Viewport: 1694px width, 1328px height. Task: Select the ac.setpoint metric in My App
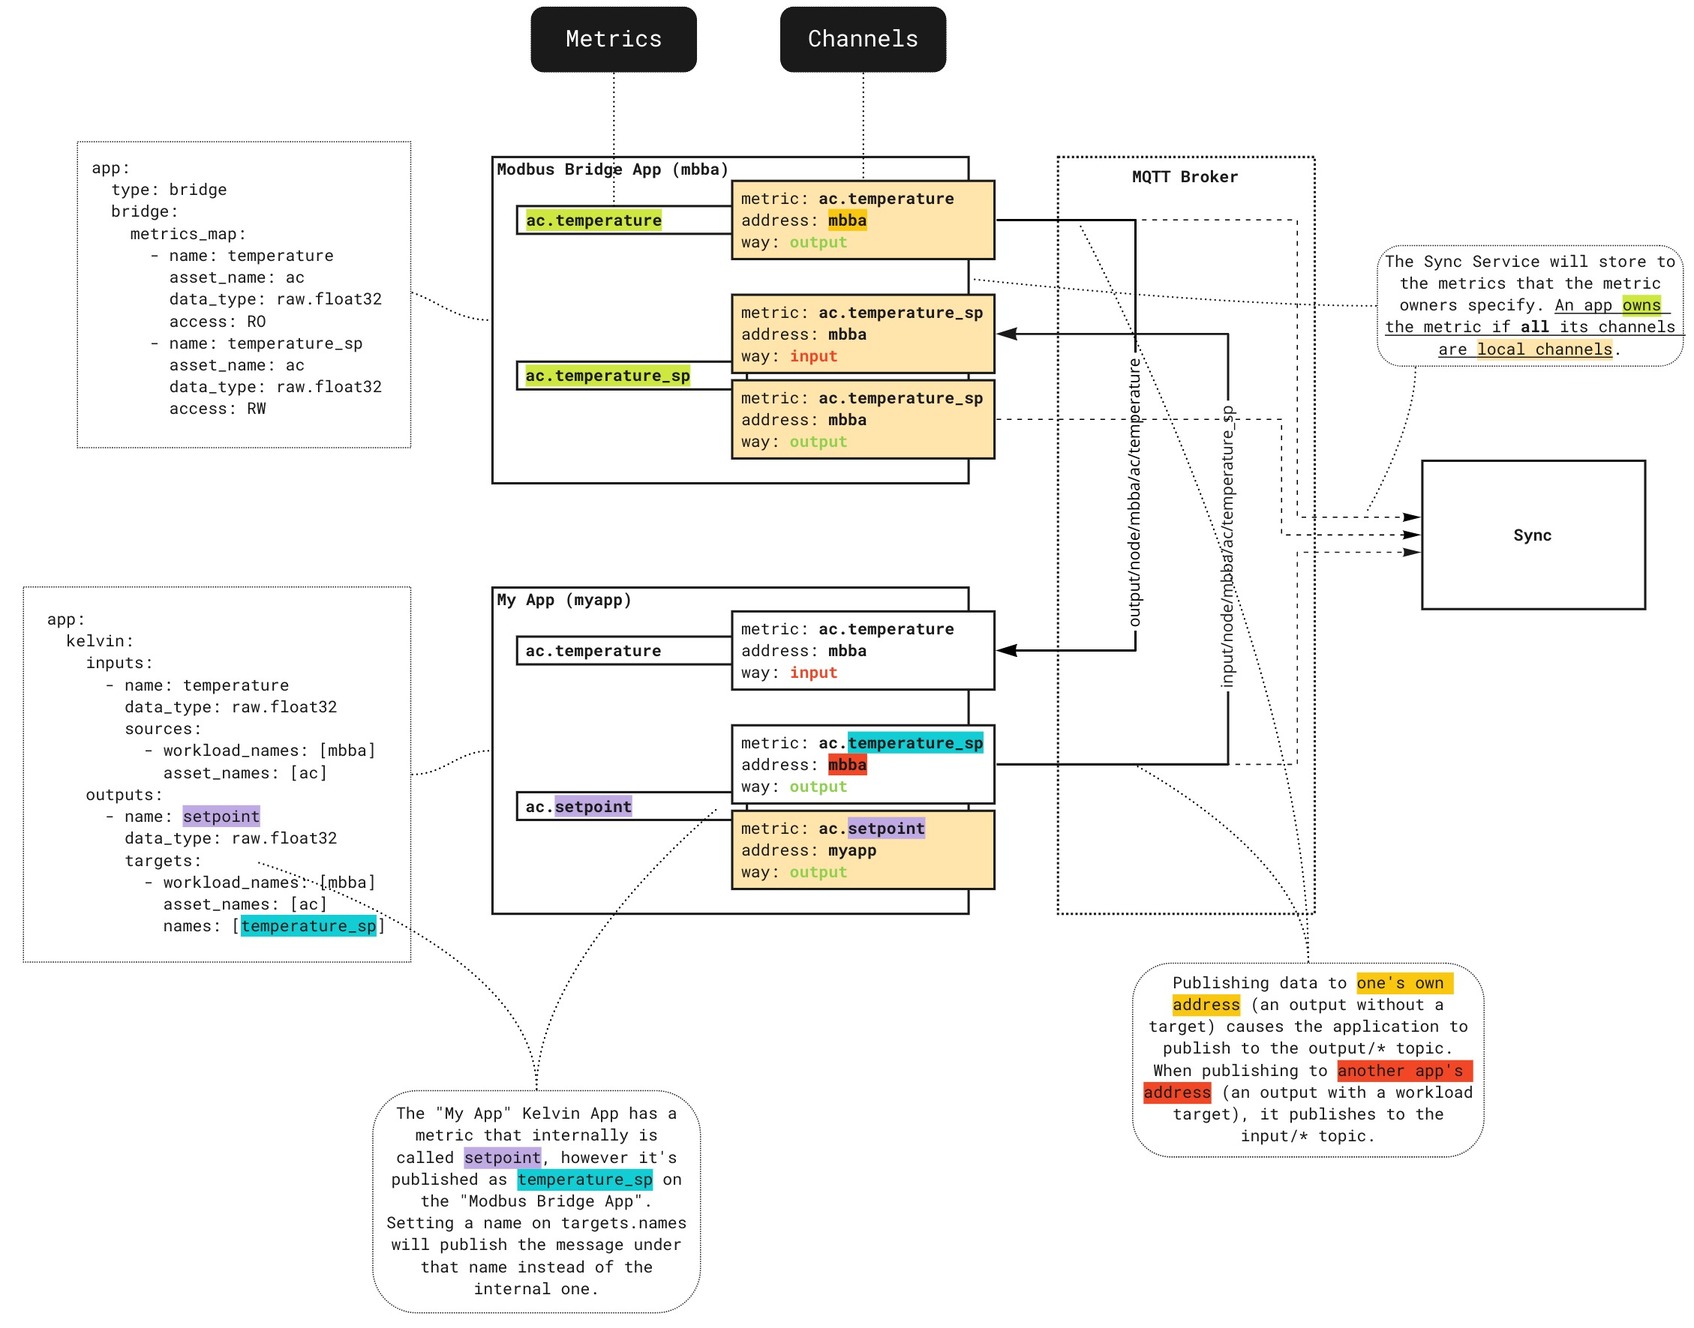point(578,806)
